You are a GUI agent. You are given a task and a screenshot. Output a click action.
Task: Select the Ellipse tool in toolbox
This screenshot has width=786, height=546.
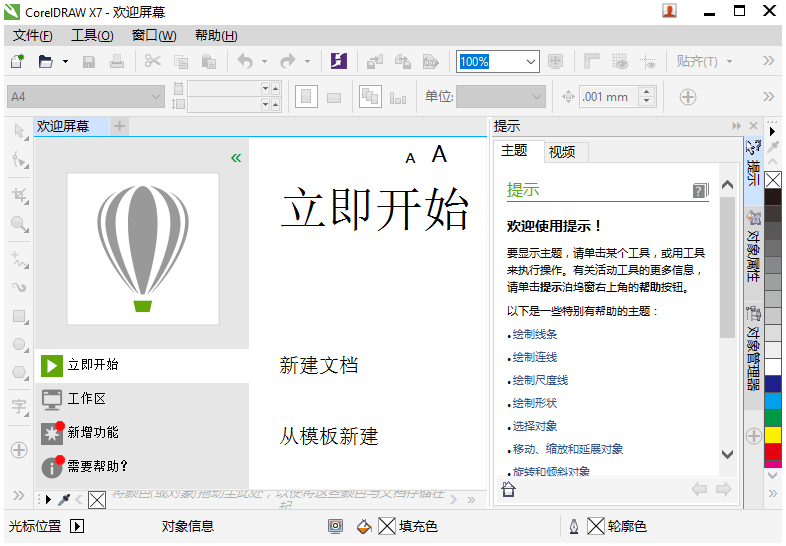(20, 344)
